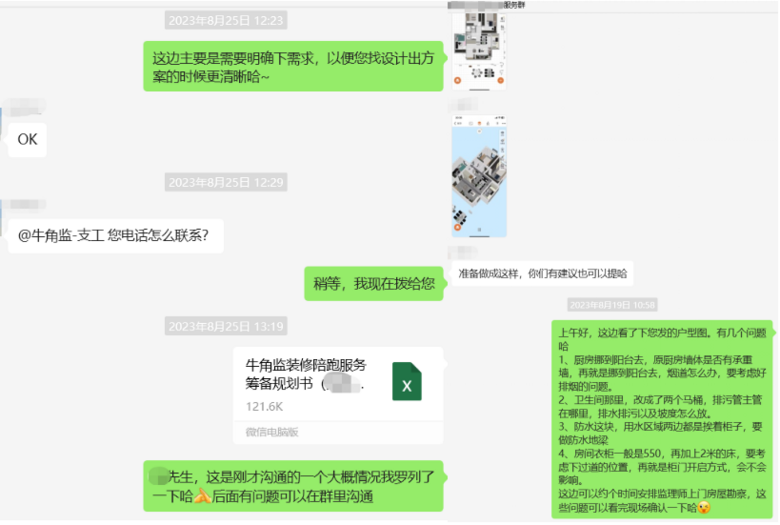Screen dimensions: 780x525
Task: Click the 121.6K file size text
Action: (x=264, y=406)
